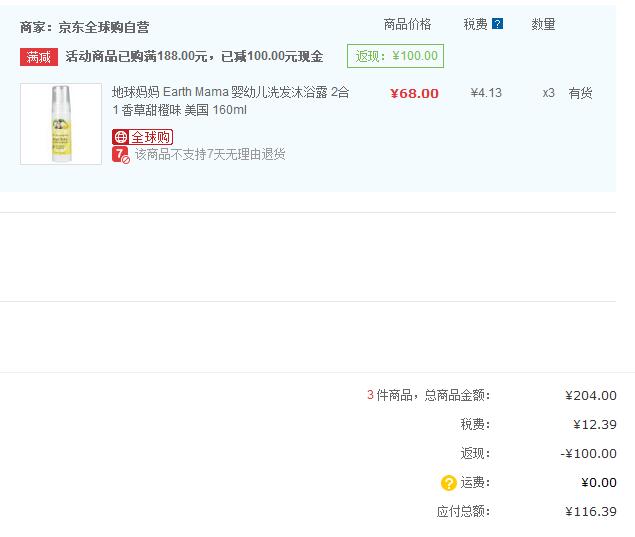Click the total goods amount ¥204.00
This screenshot has width=635, height=537.
pos(591,395)
